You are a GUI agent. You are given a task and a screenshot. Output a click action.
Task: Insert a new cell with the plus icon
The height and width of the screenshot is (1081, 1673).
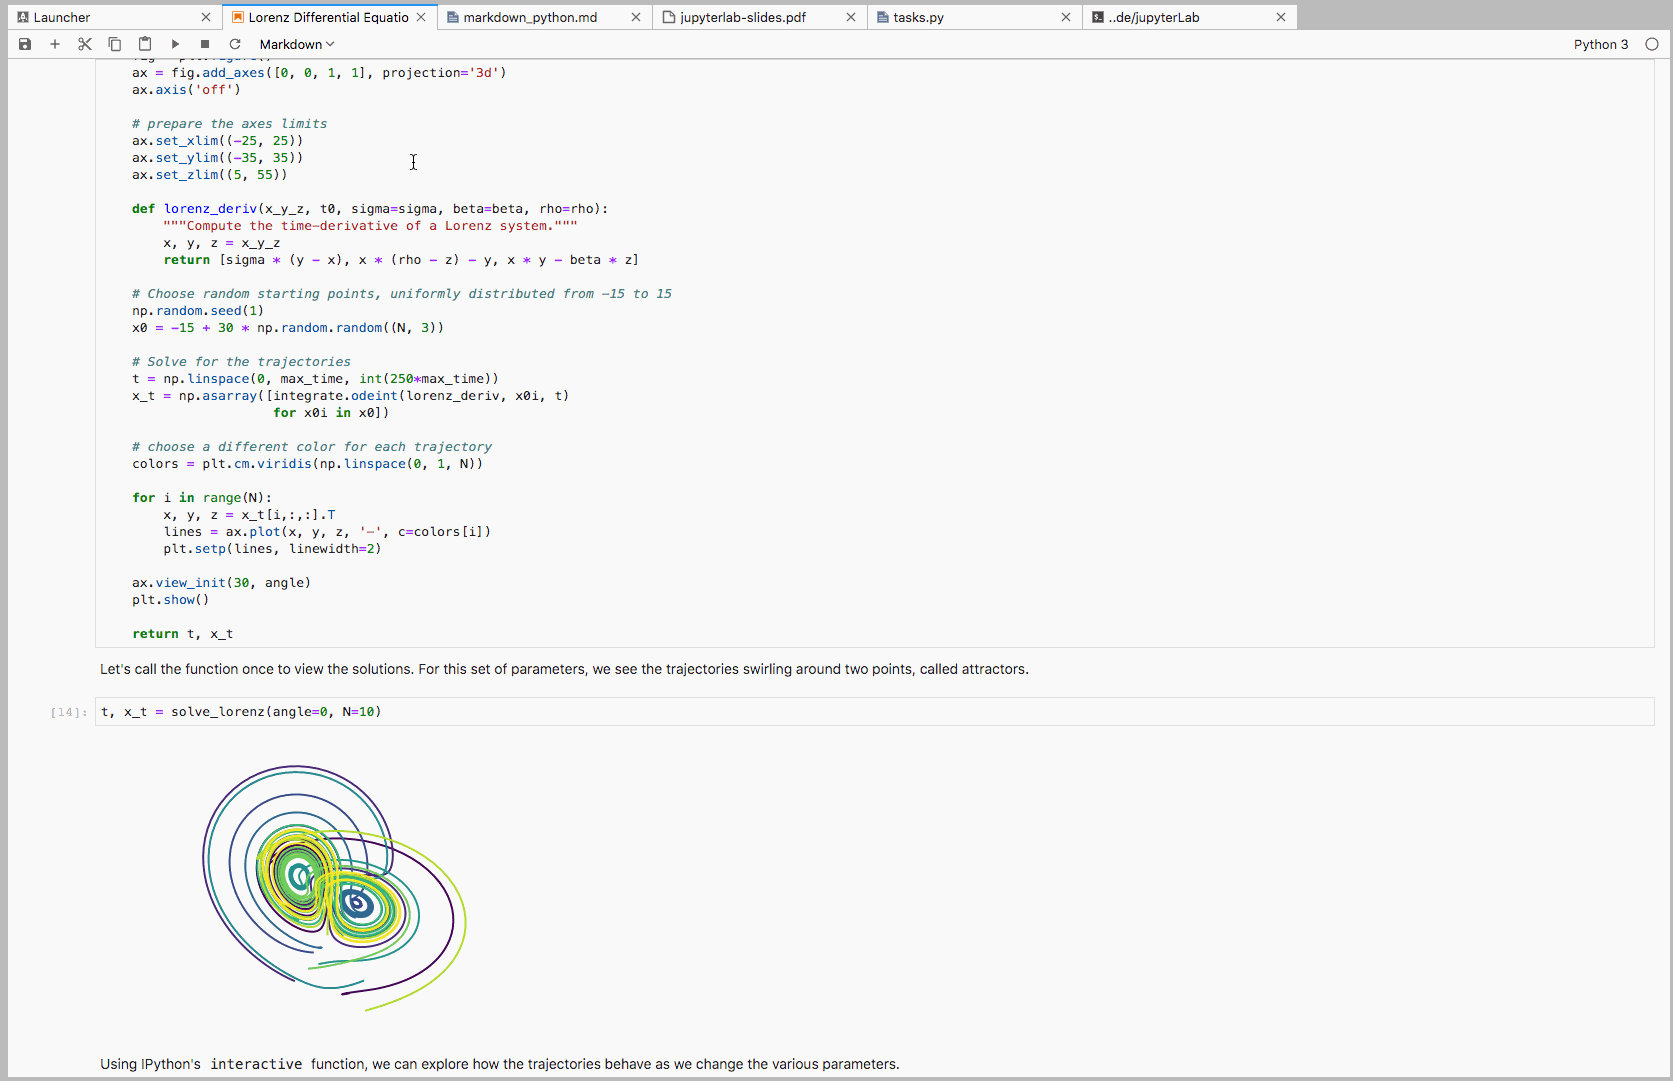[x=55, y=44]
